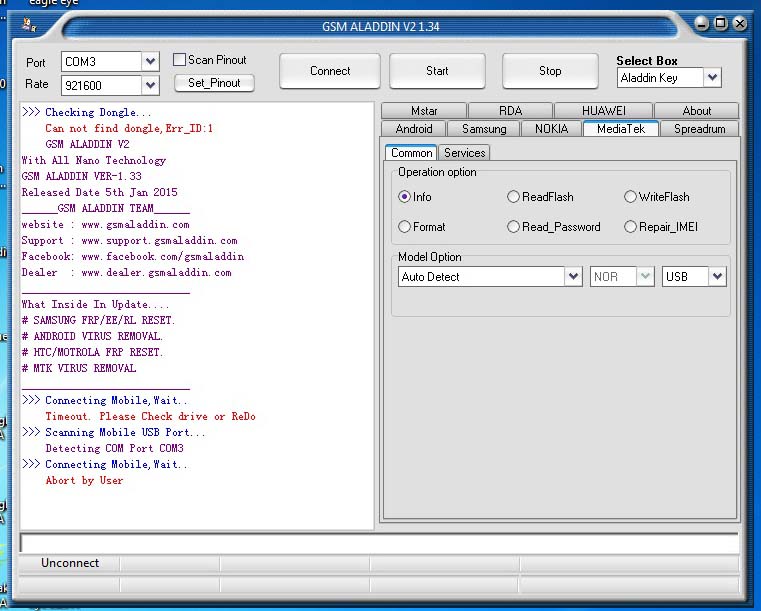Viewport: 761px width, 611px height.
Task: Click log line '# ANDROID VIRUS REMOVAL.'
Action: tap(92, 336)
